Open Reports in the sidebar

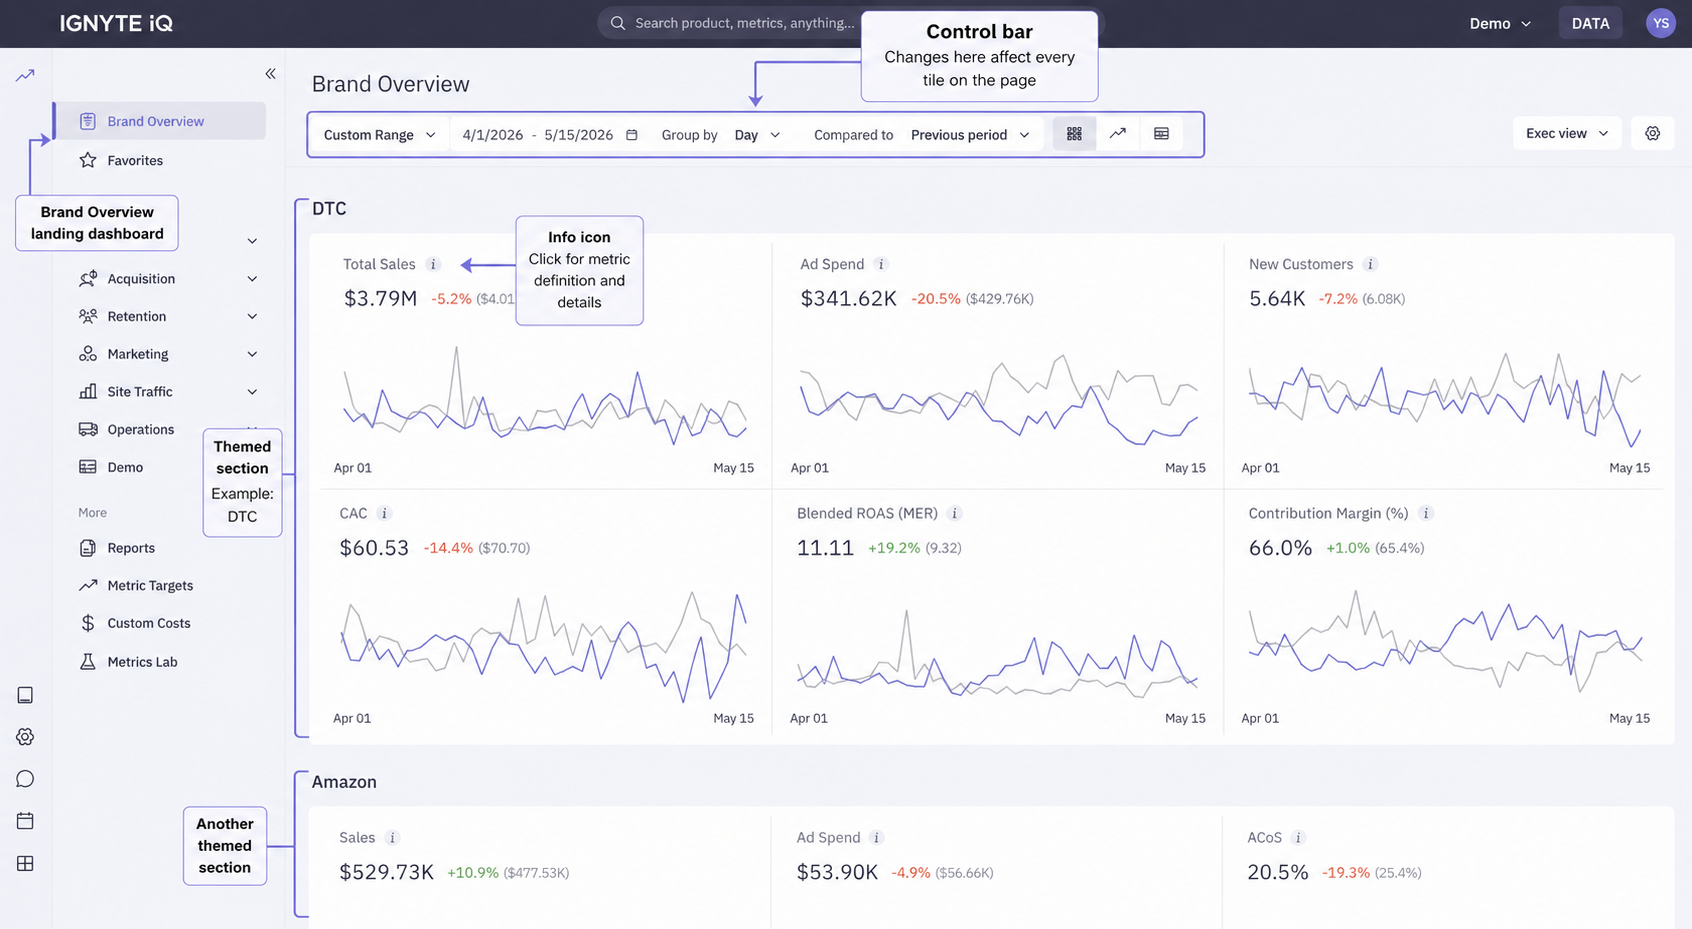(x=131, y=548)
